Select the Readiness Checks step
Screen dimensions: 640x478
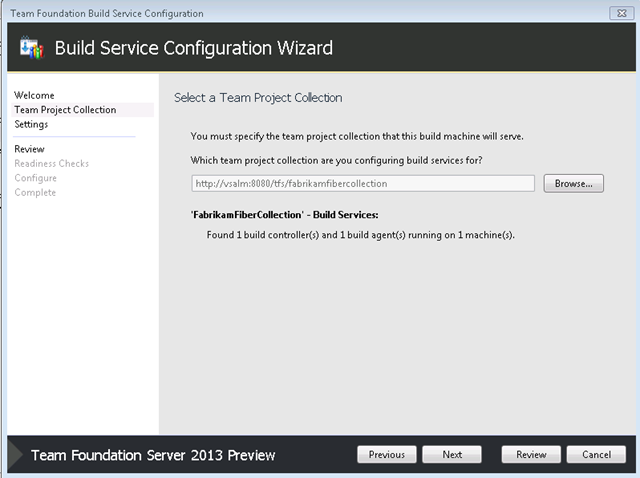51,163
